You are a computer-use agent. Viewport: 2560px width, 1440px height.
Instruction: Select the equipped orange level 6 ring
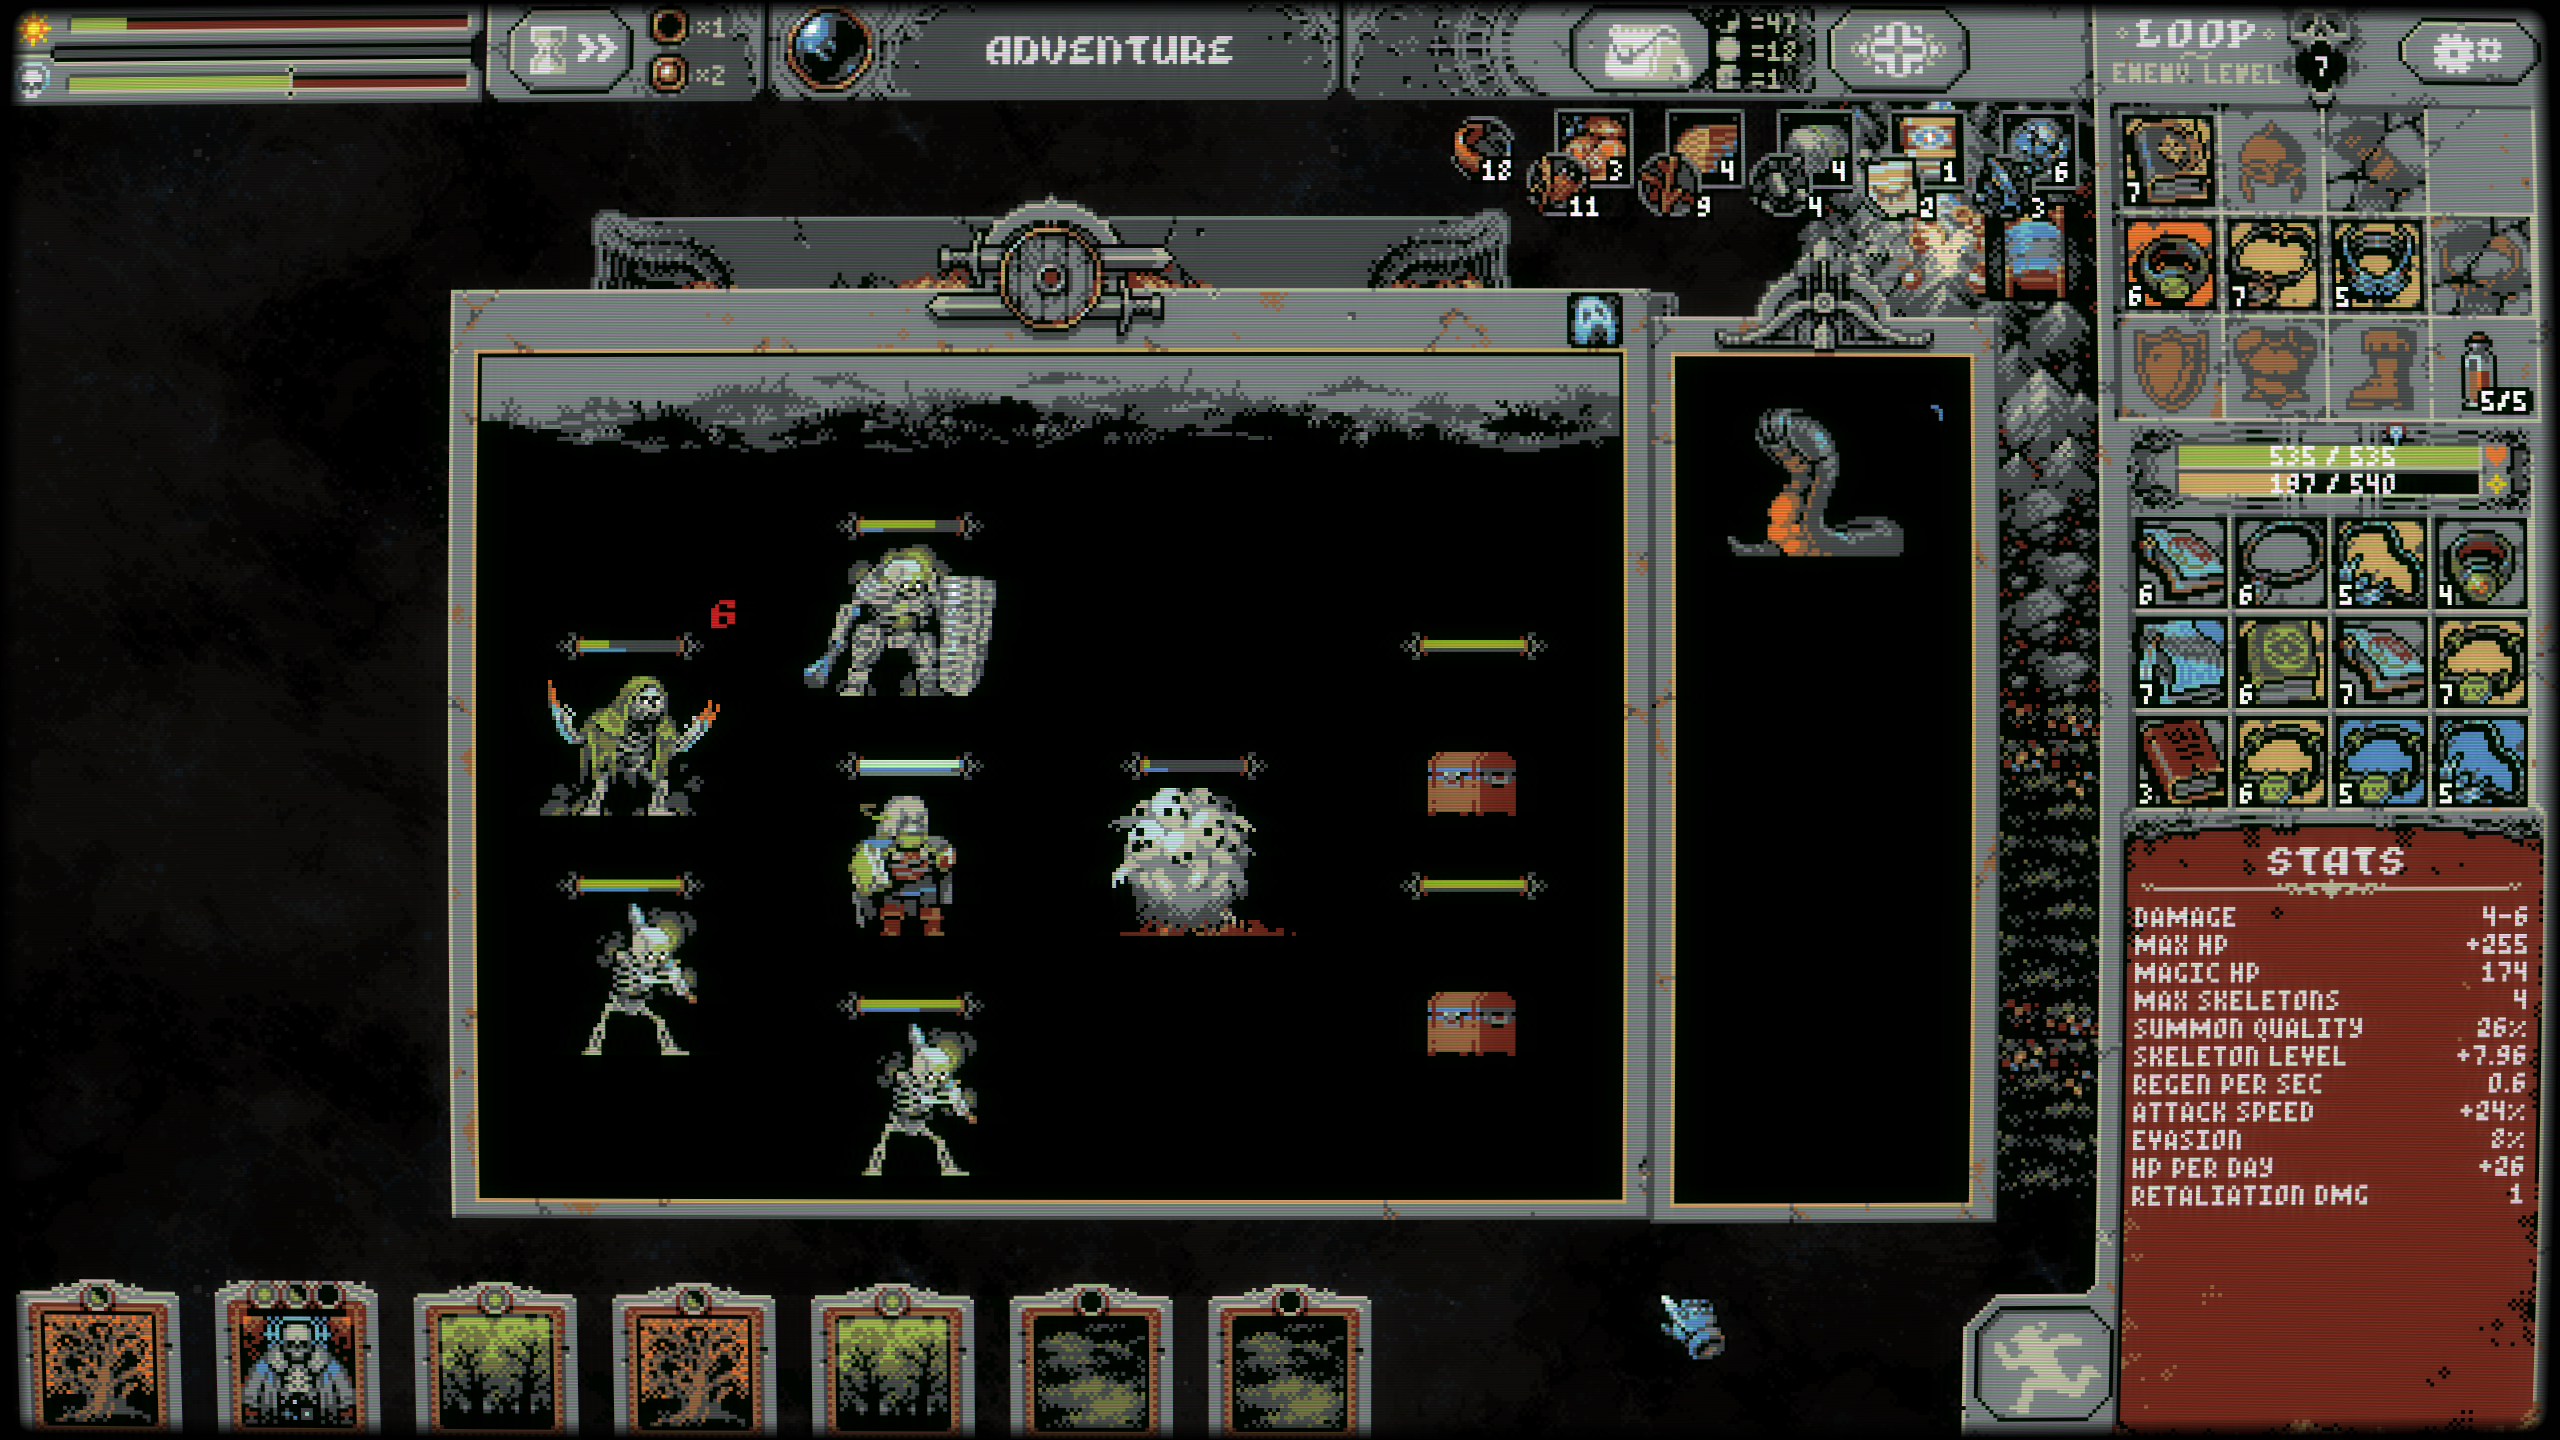[2169, 263]
